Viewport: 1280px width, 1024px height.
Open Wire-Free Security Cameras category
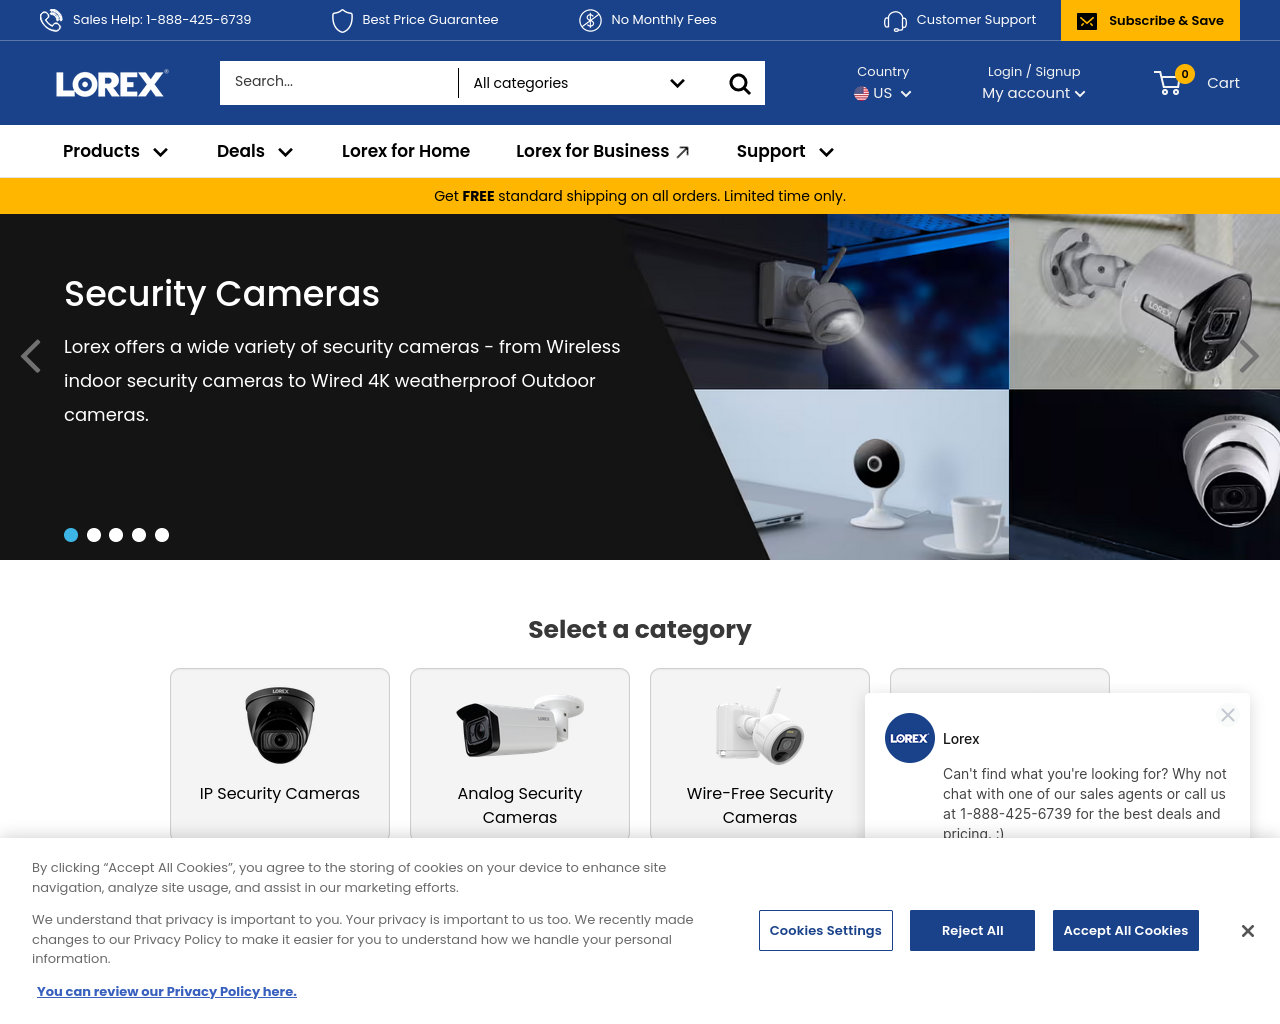[760, 754]
